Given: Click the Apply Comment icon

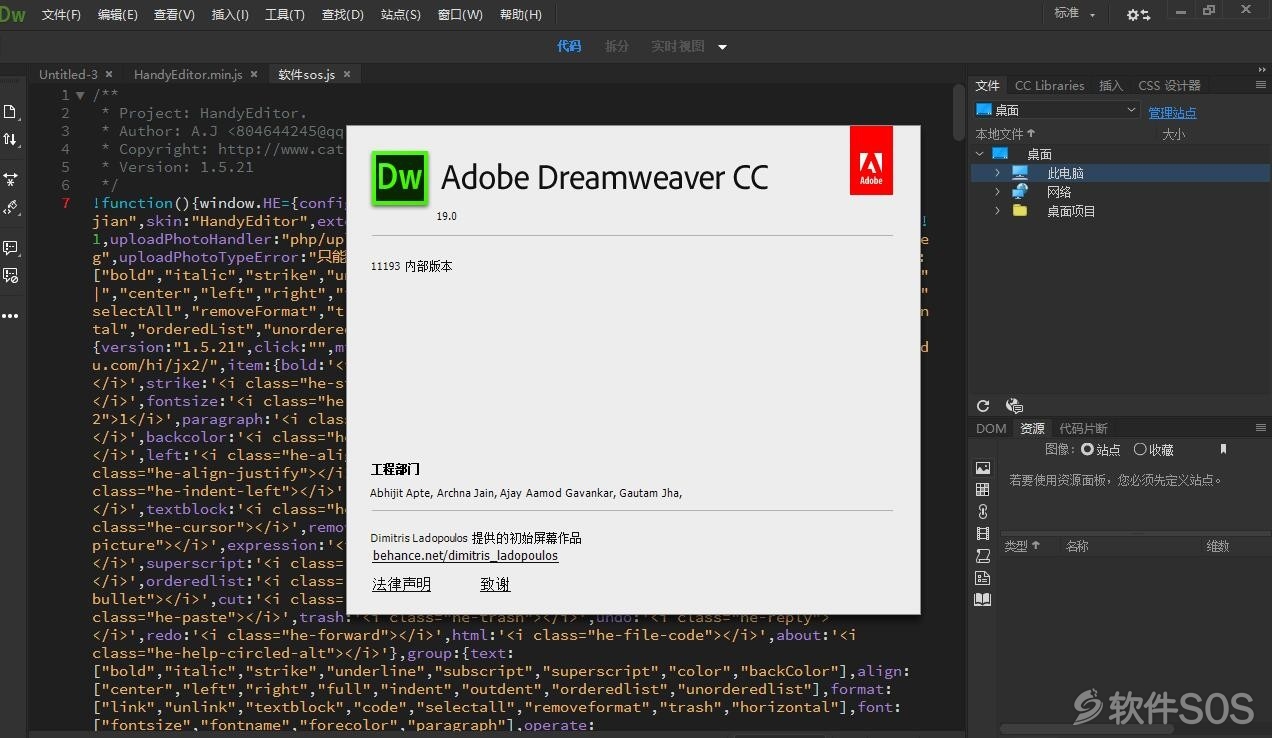Looking at the screenshot, I should coord(10,247).
